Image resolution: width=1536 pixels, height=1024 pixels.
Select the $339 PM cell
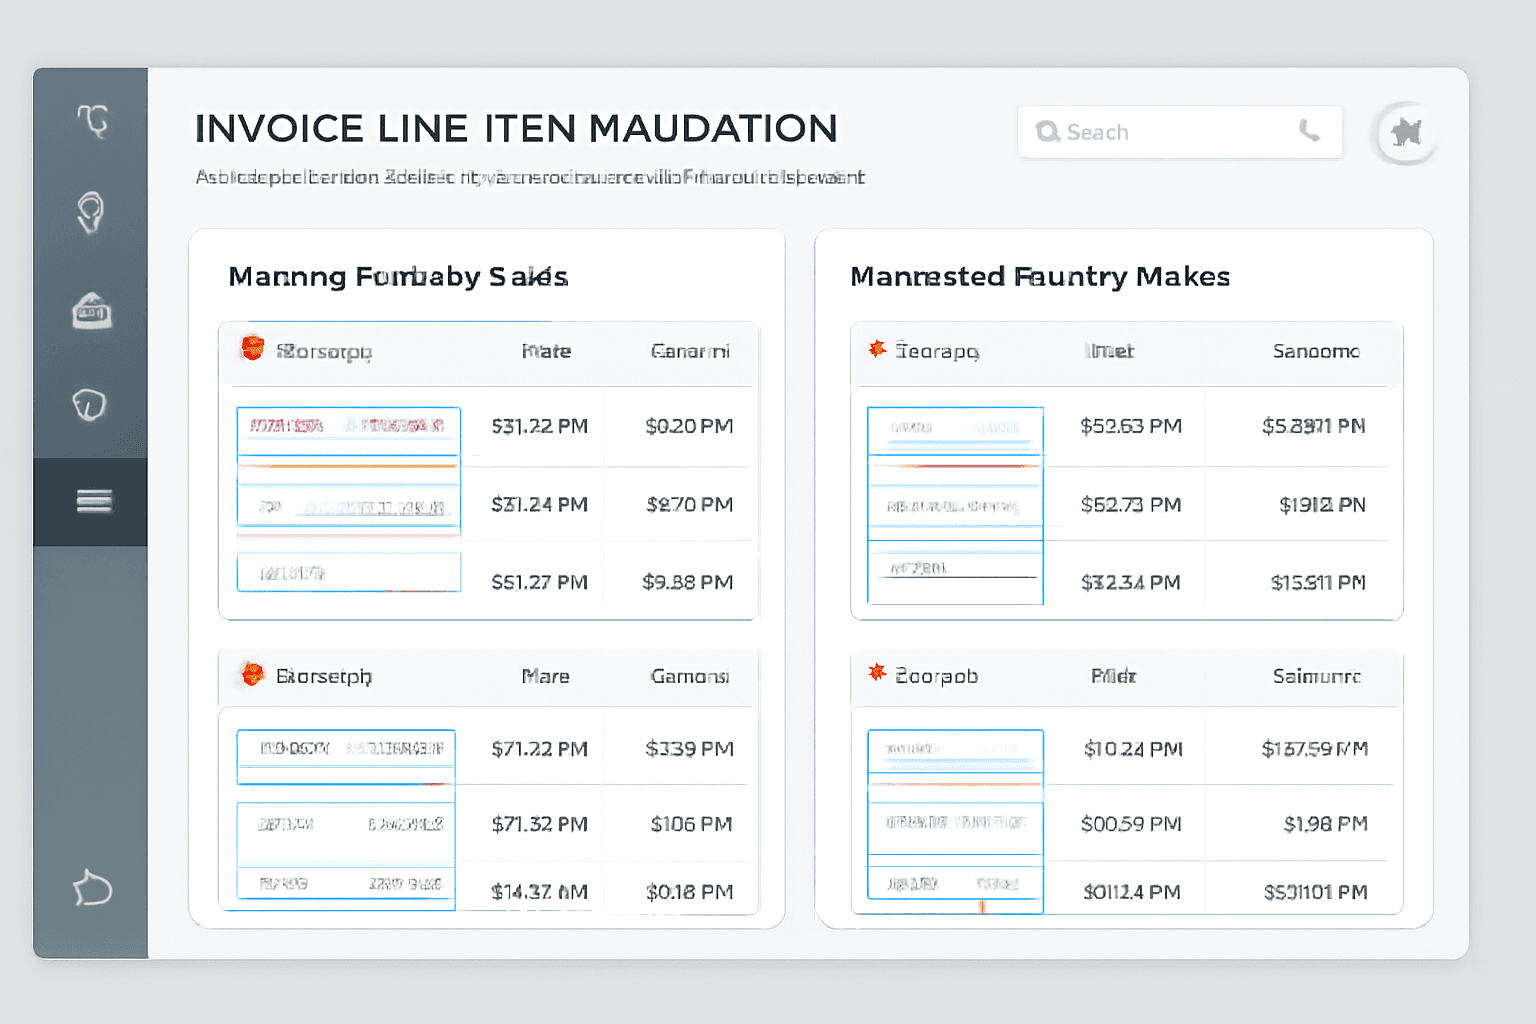click(x=689, y=749)
